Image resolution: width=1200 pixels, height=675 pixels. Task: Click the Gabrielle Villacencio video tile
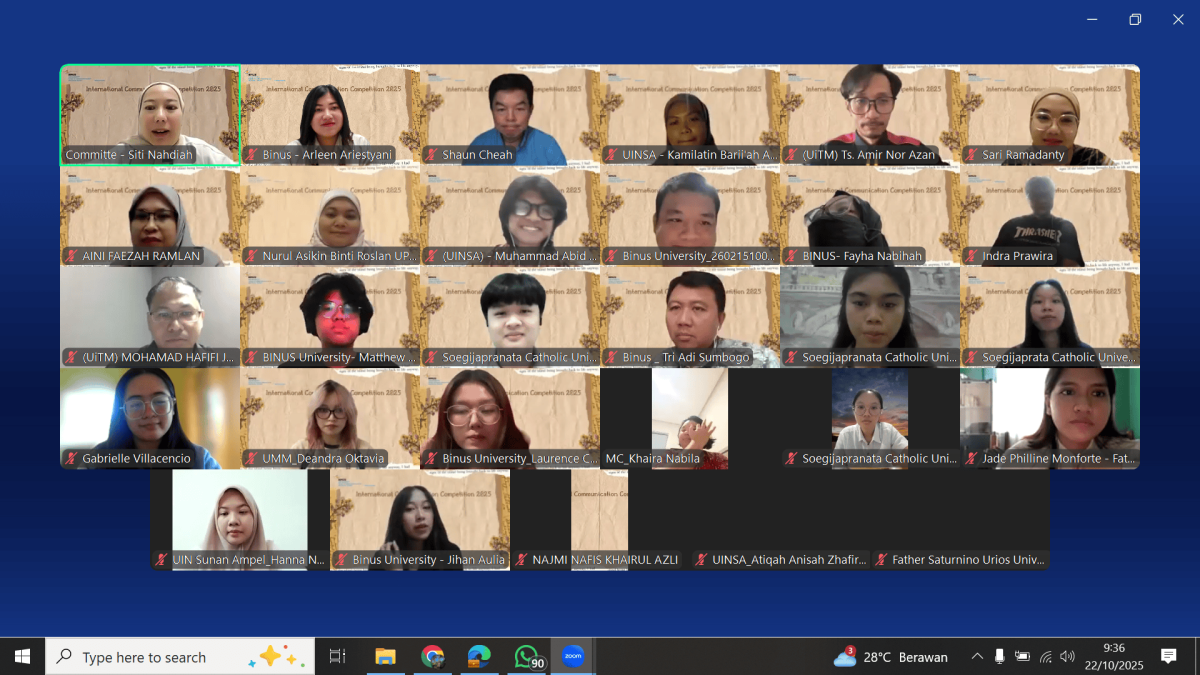tap(150, 417)
